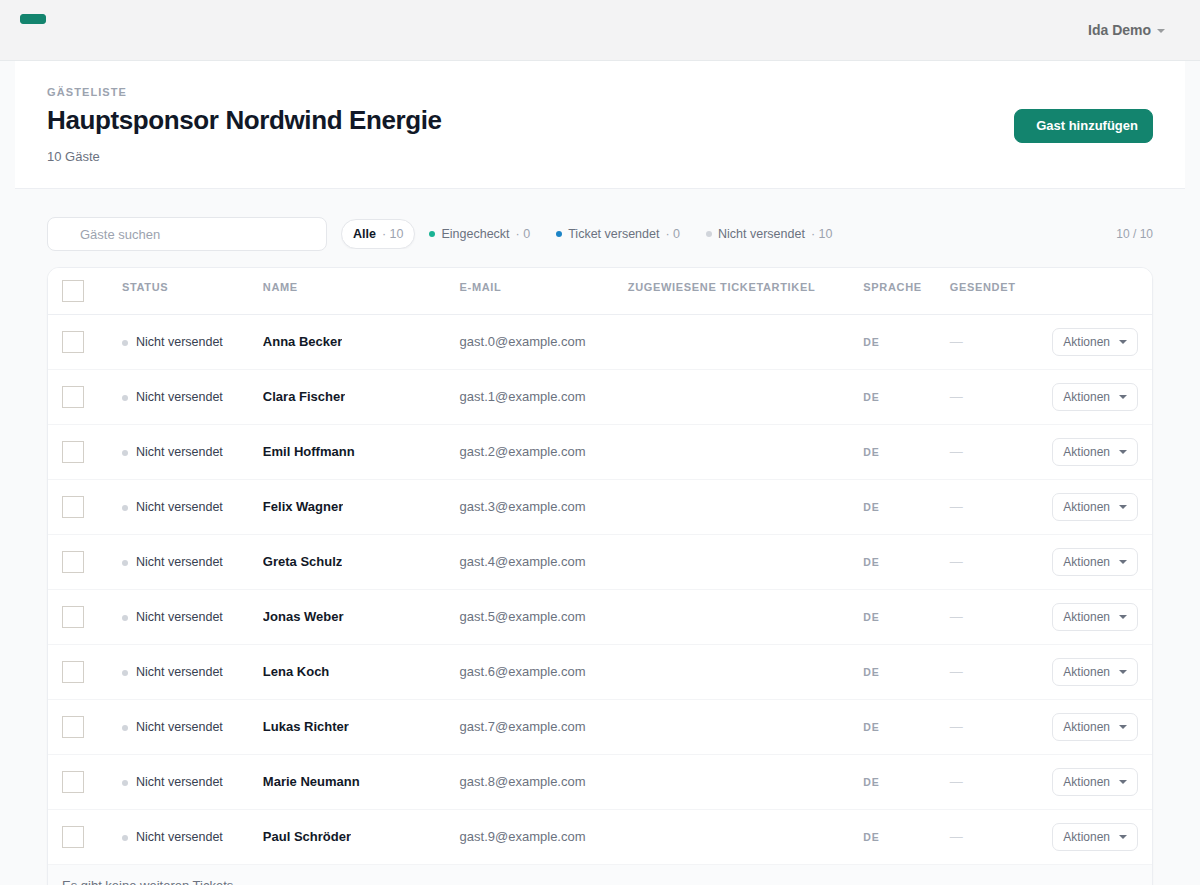Viewport: 1200px width, 885px height.
Task: Click the STATUS column header
Action: (145, 287)
